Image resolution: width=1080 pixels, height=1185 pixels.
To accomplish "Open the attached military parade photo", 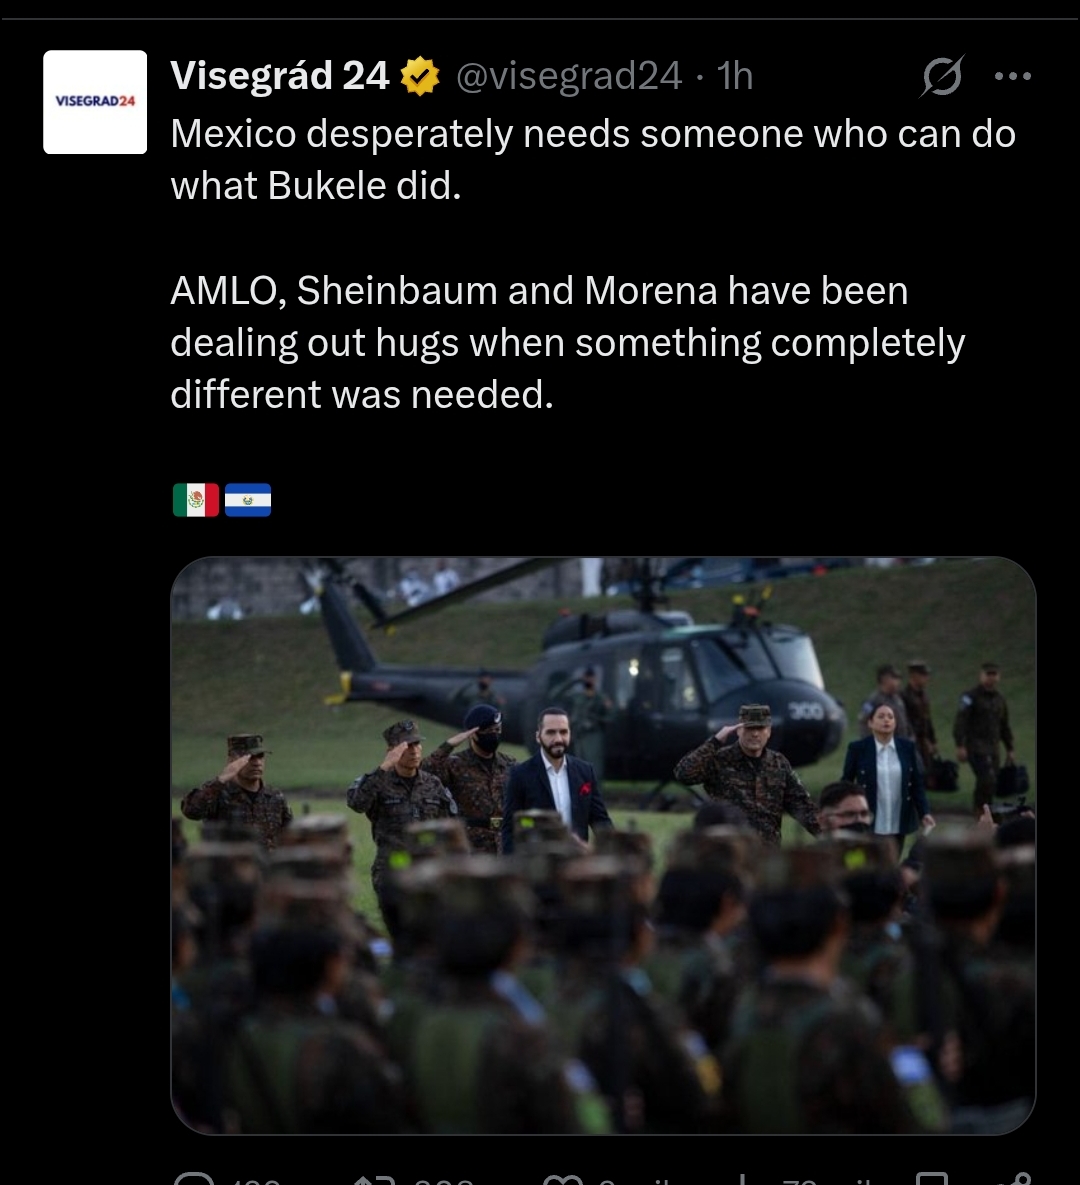I will pyautogui.click(x=603, y=846).
